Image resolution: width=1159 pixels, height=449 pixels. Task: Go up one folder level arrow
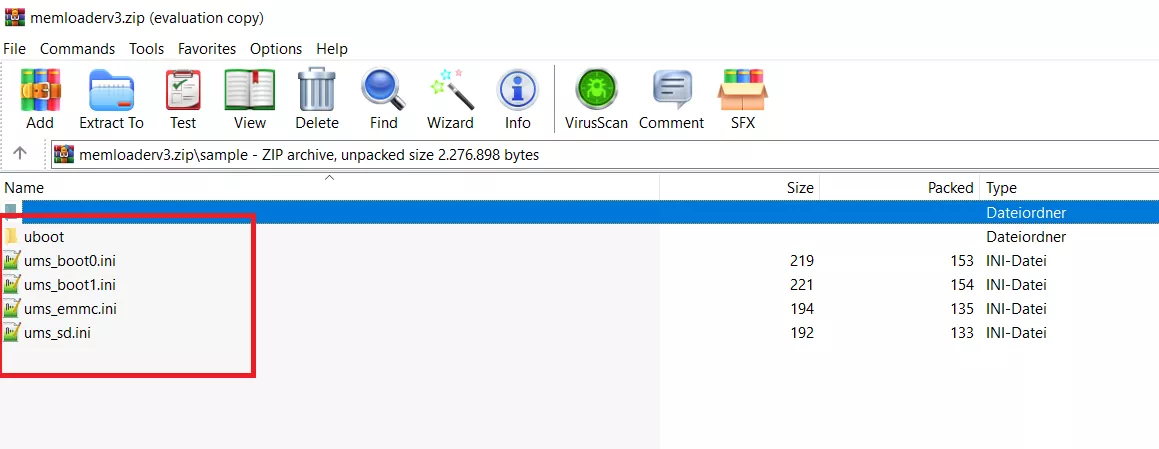[x=19, y=154]
